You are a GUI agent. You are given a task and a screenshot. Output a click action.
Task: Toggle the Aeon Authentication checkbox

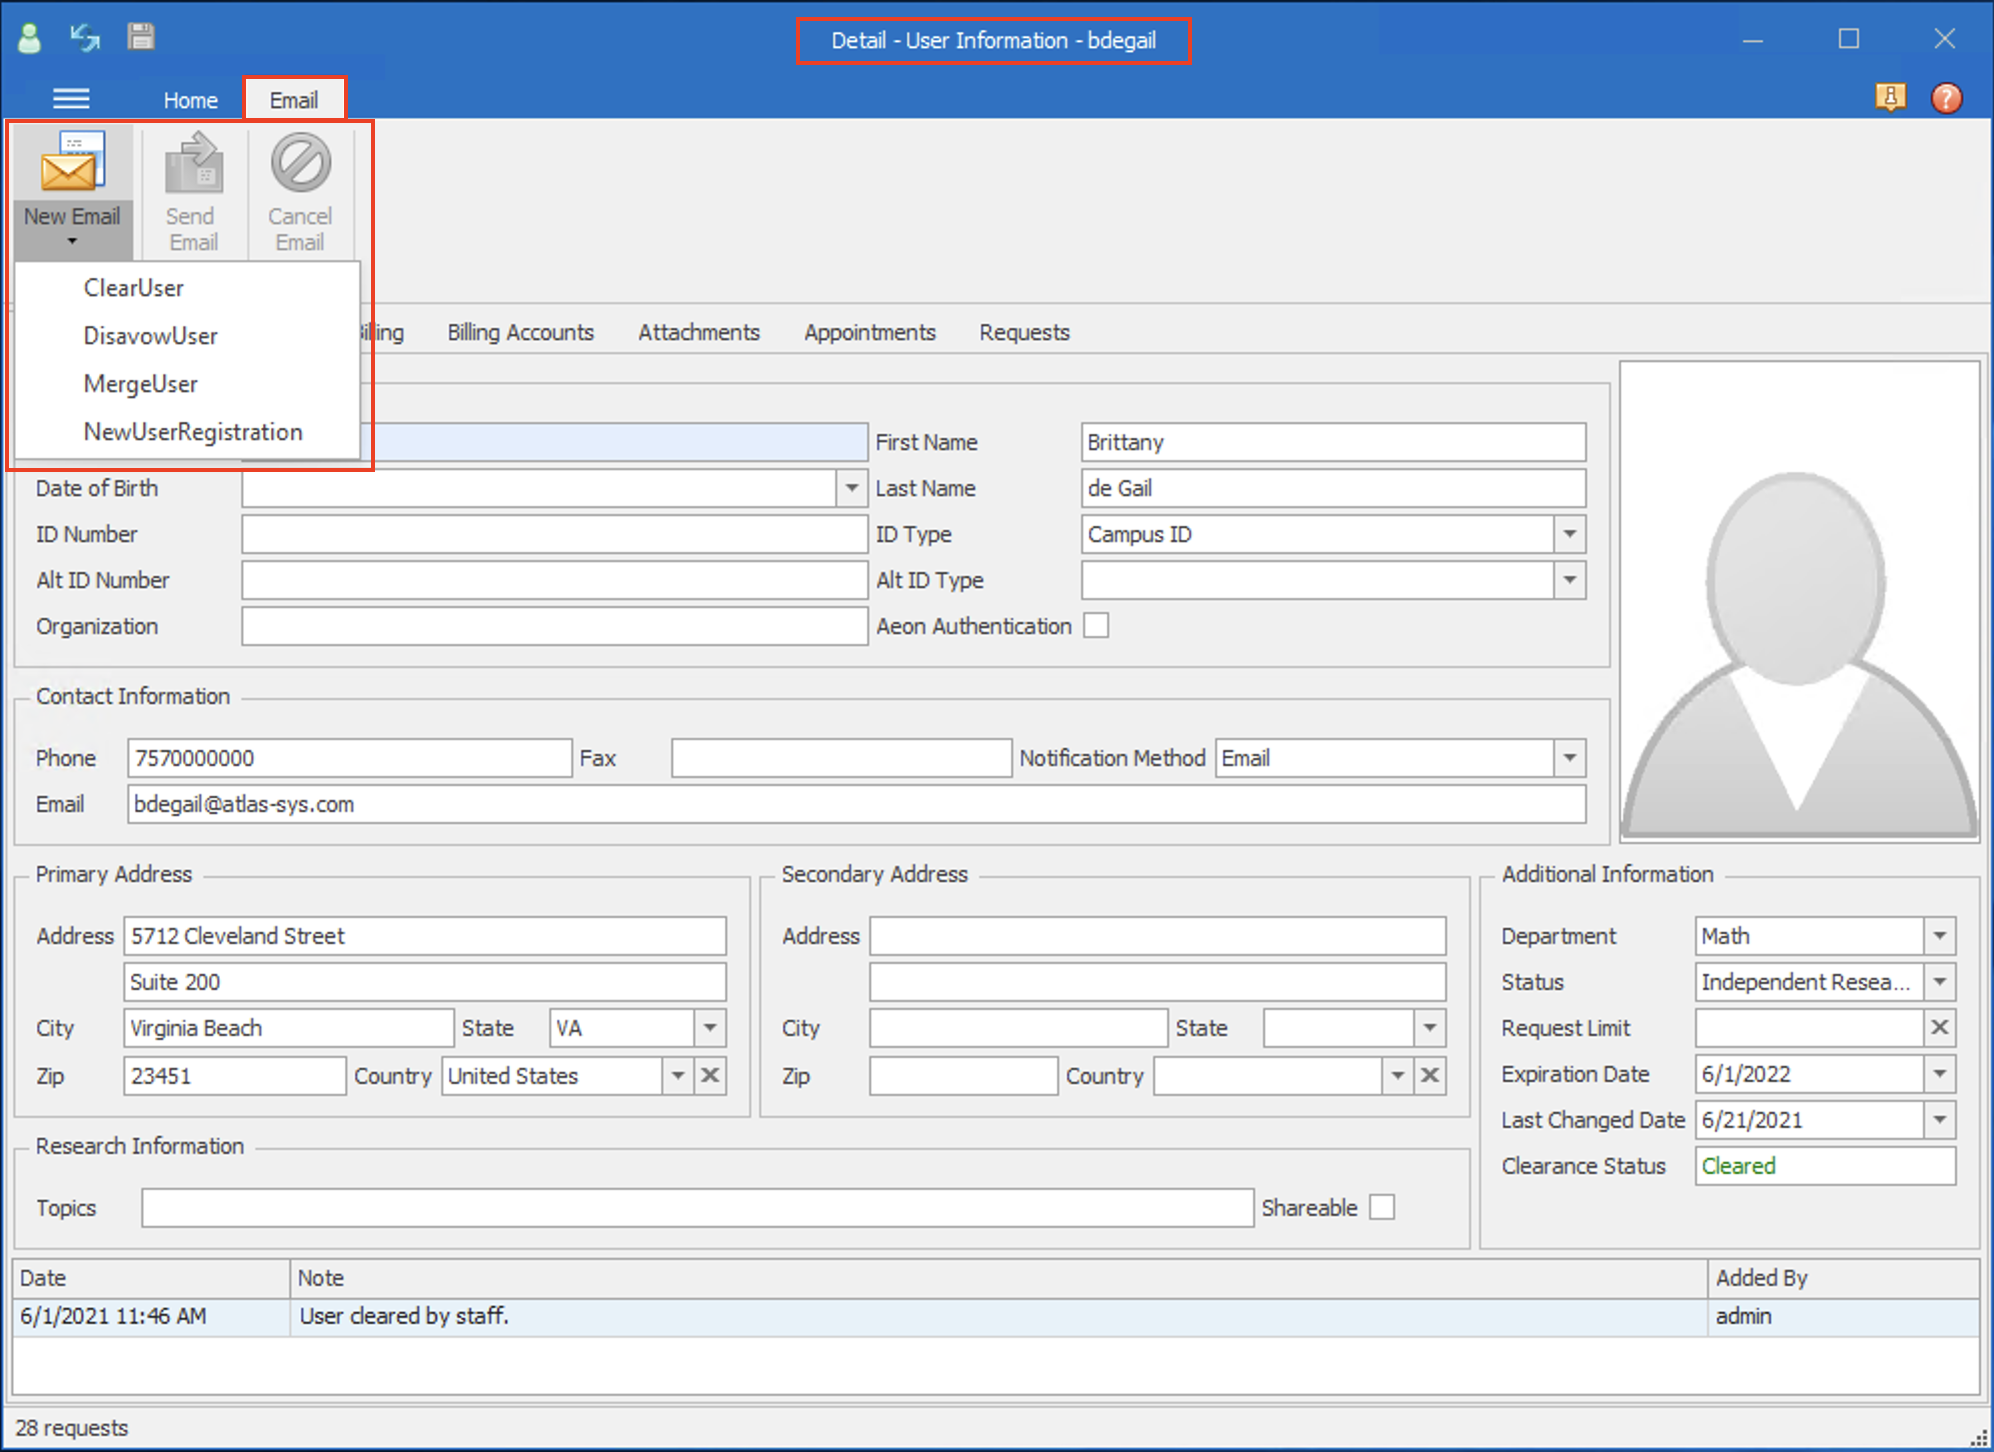click(x=1096, y=625)
